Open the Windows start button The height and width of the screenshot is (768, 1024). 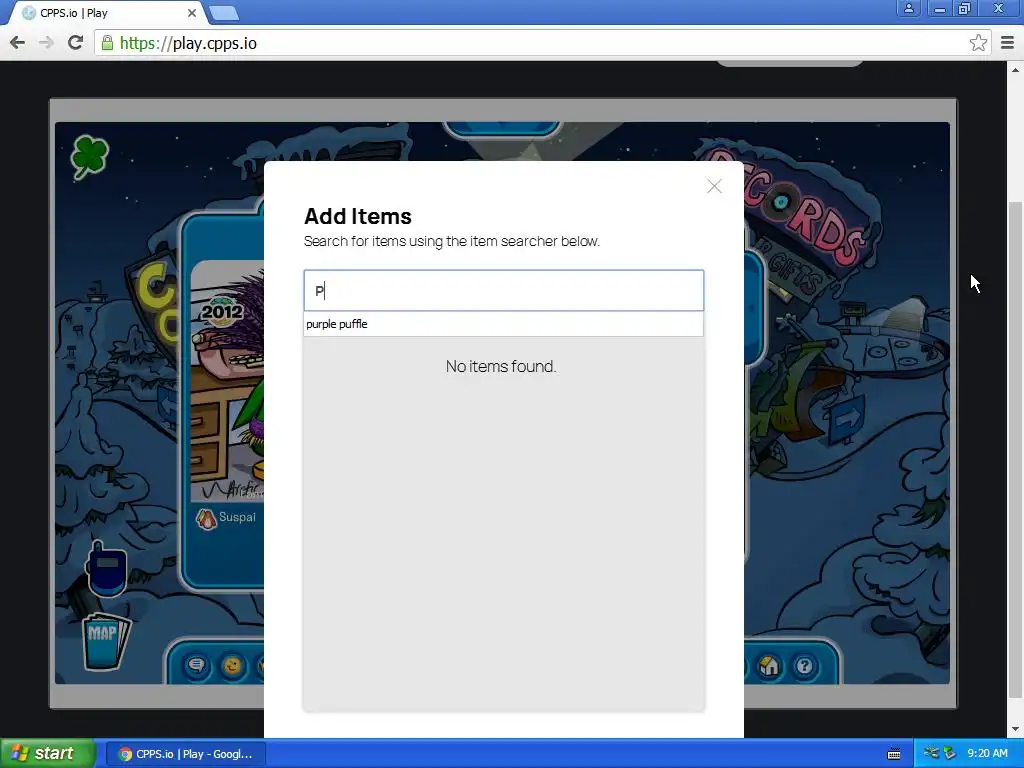pos(47,754)
